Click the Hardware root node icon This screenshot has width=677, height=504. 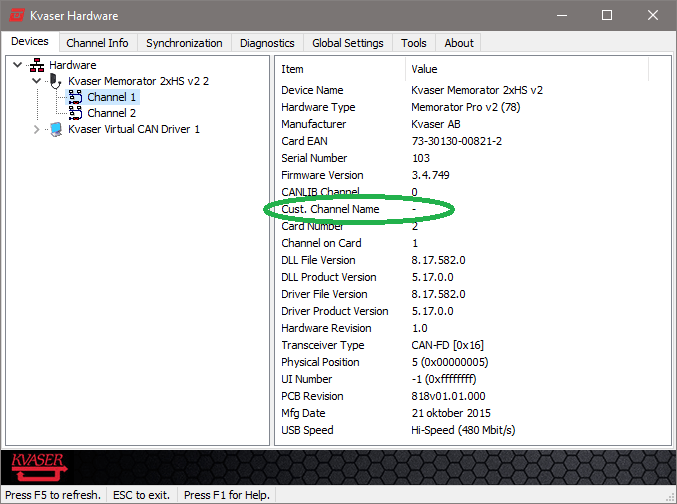(x=37, y=65)
